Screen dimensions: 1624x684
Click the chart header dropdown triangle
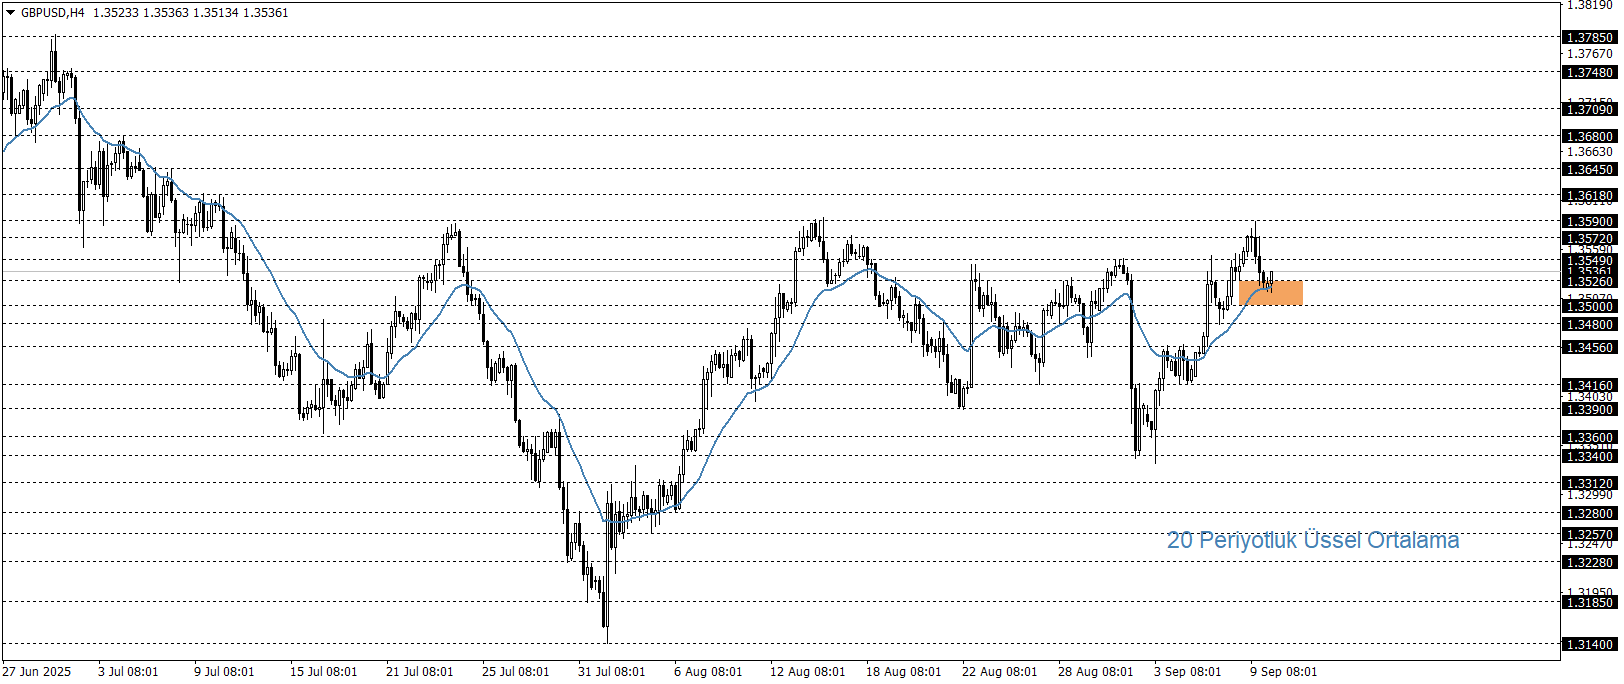[11, 13]
